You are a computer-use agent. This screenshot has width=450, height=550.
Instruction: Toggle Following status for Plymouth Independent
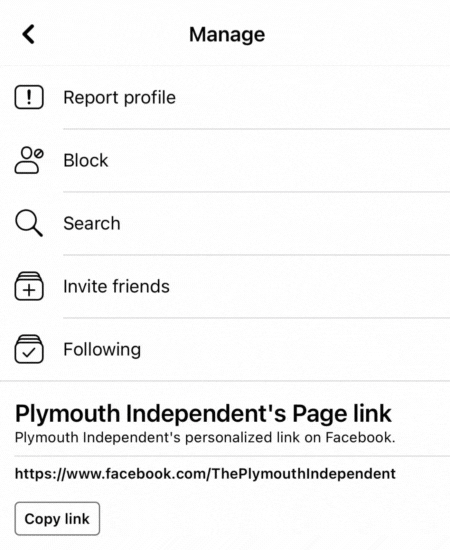(x=225, y=349)
